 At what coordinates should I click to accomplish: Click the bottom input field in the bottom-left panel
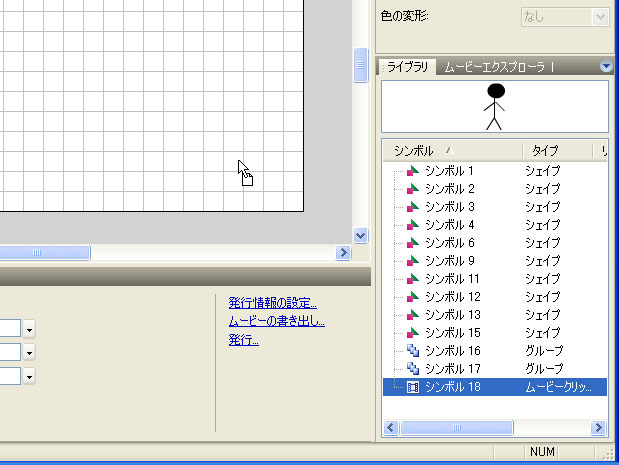10,376
